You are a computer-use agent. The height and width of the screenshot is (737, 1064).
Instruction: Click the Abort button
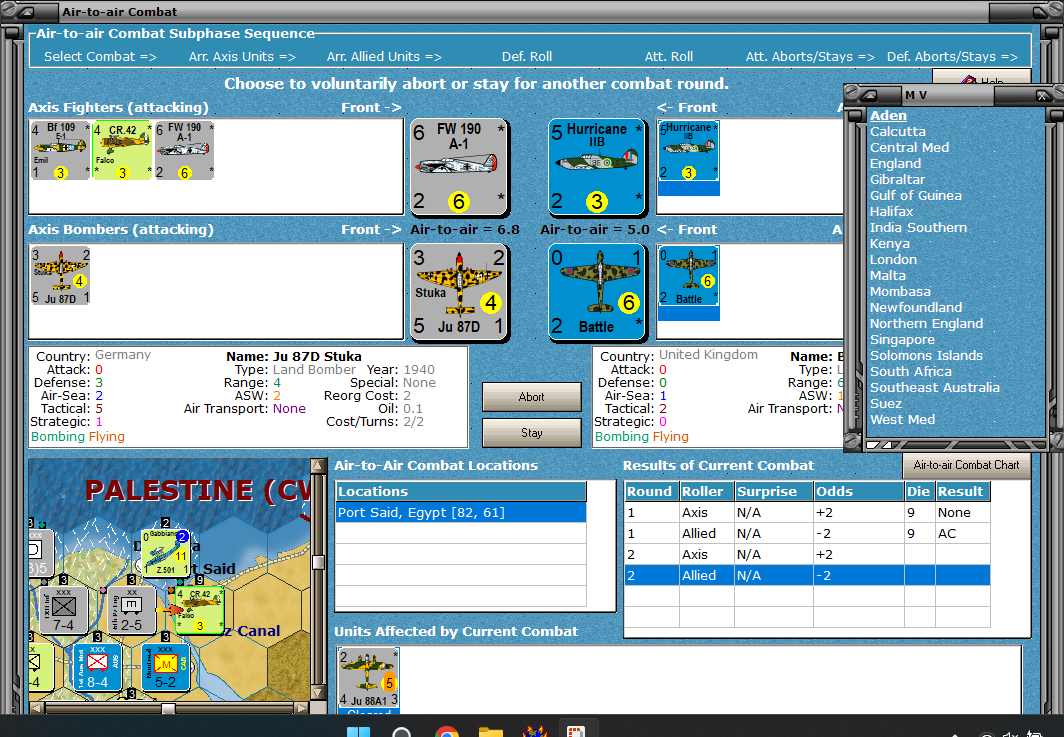click(531, 397)
